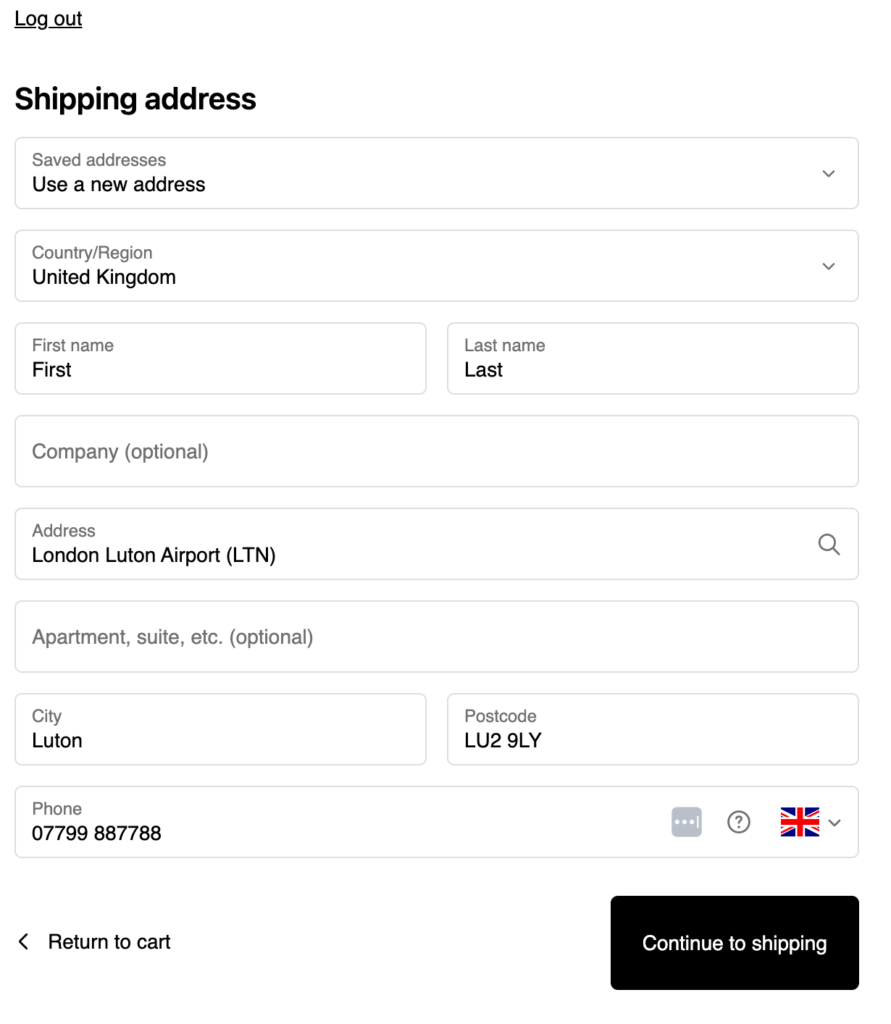Image resolution: width=891 pixels, height=1024 pixels.
Task: Click the Country/Region chevron arrow
Action: point(828,266)
